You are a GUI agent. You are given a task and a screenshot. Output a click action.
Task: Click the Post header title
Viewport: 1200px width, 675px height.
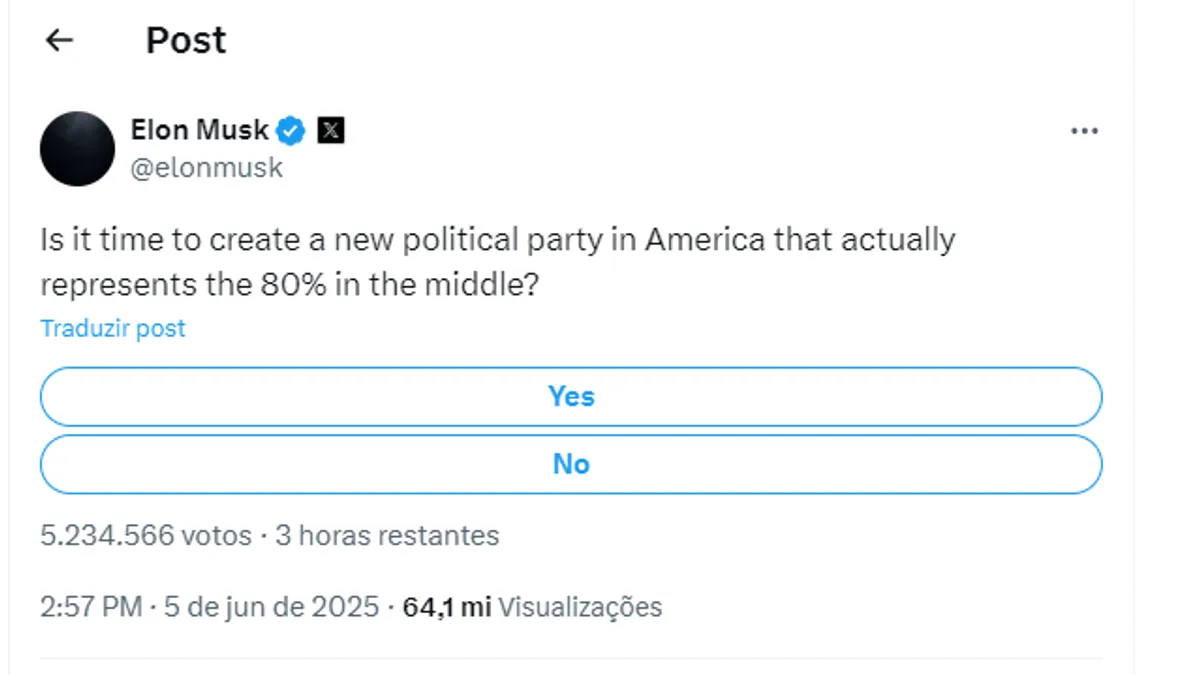(x=186, y=40)
